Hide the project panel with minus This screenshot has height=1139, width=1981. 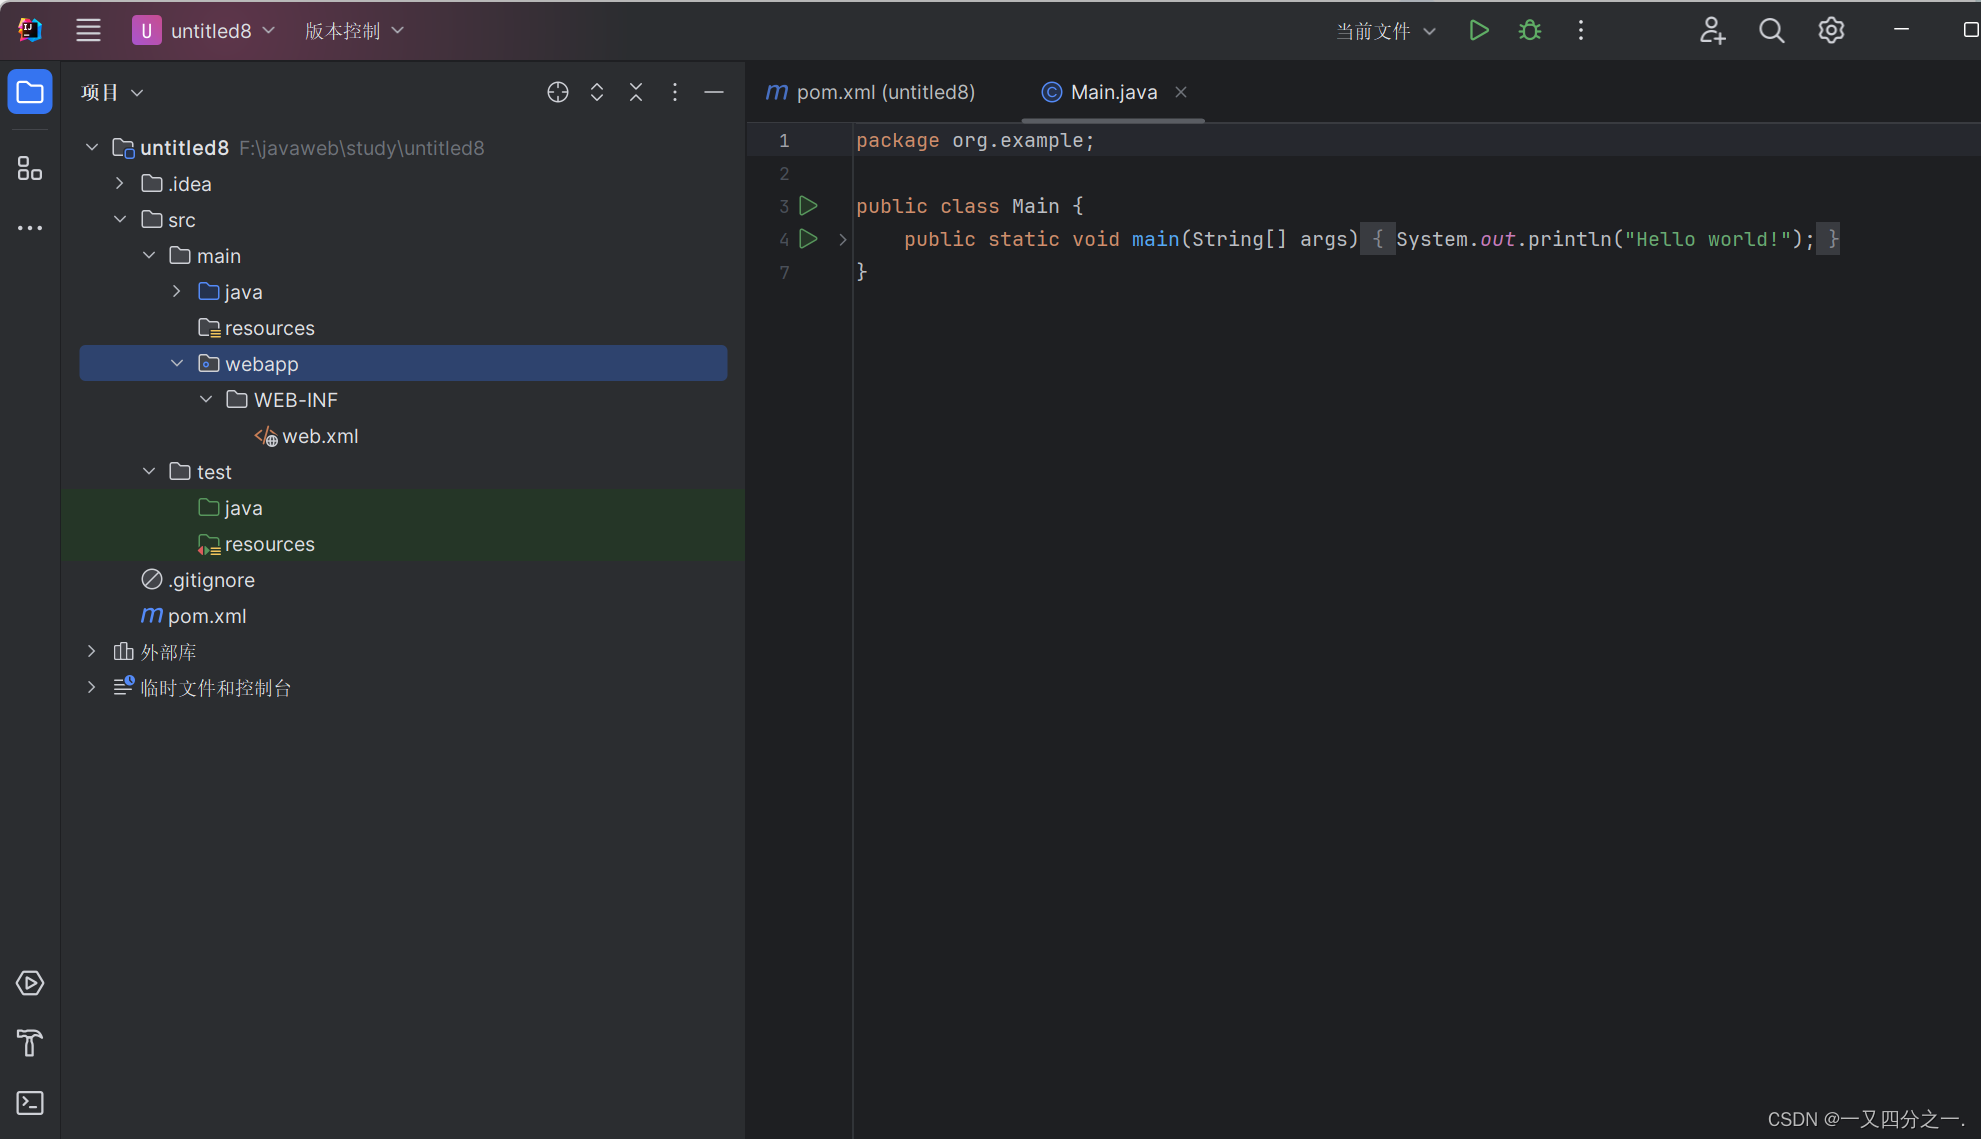pos(714,92)
